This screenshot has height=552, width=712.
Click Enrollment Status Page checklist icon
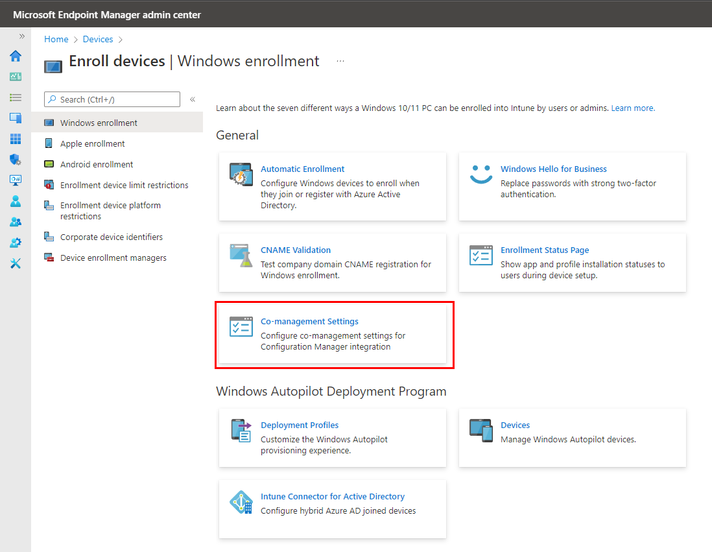481,255
